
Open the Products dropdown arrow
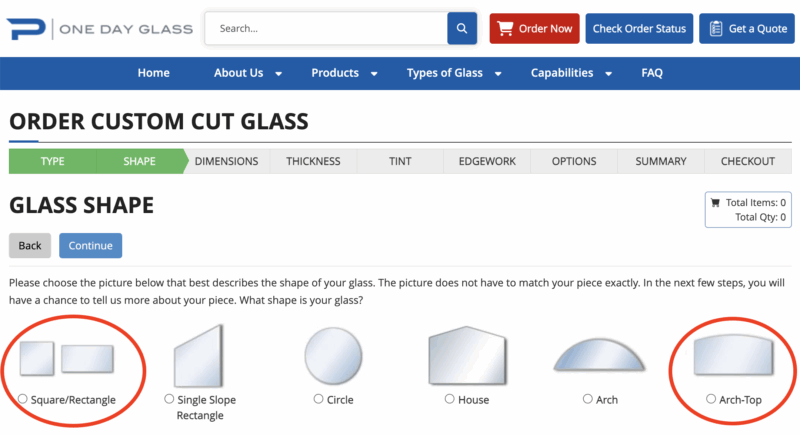tap(374, 74)
